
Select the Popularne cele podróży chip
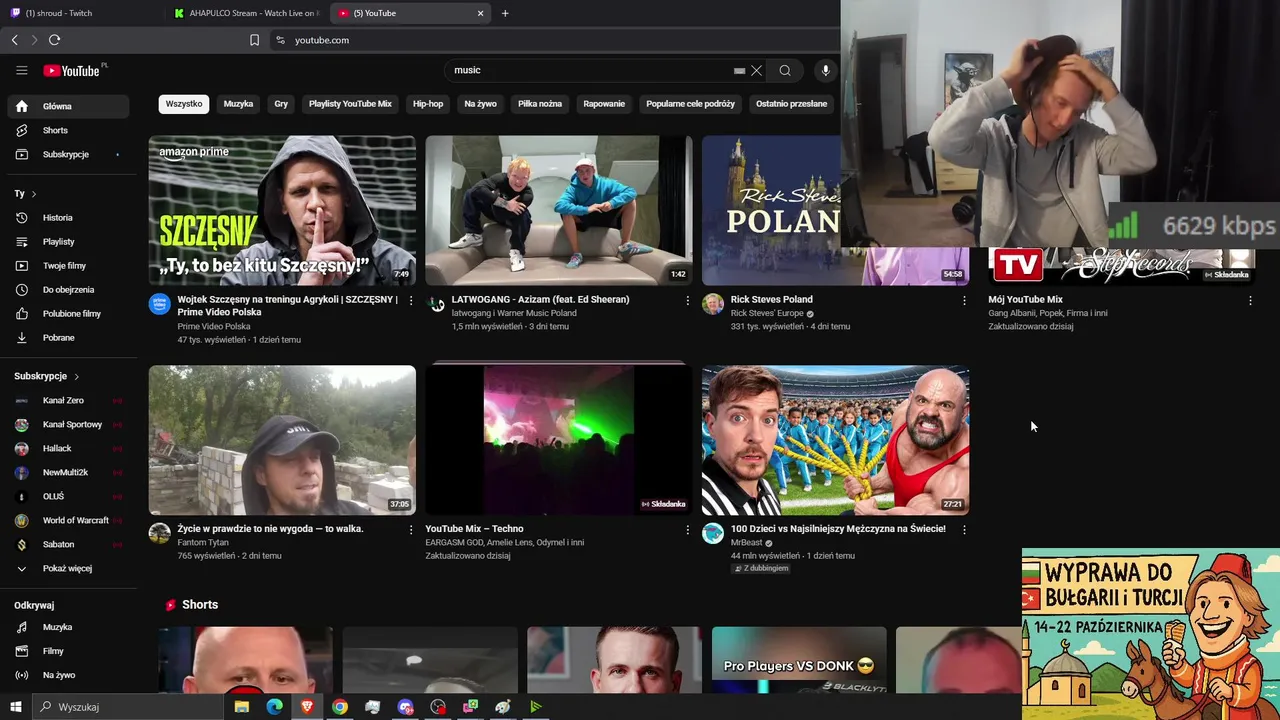pyautogui.click(x=690, y=104)
